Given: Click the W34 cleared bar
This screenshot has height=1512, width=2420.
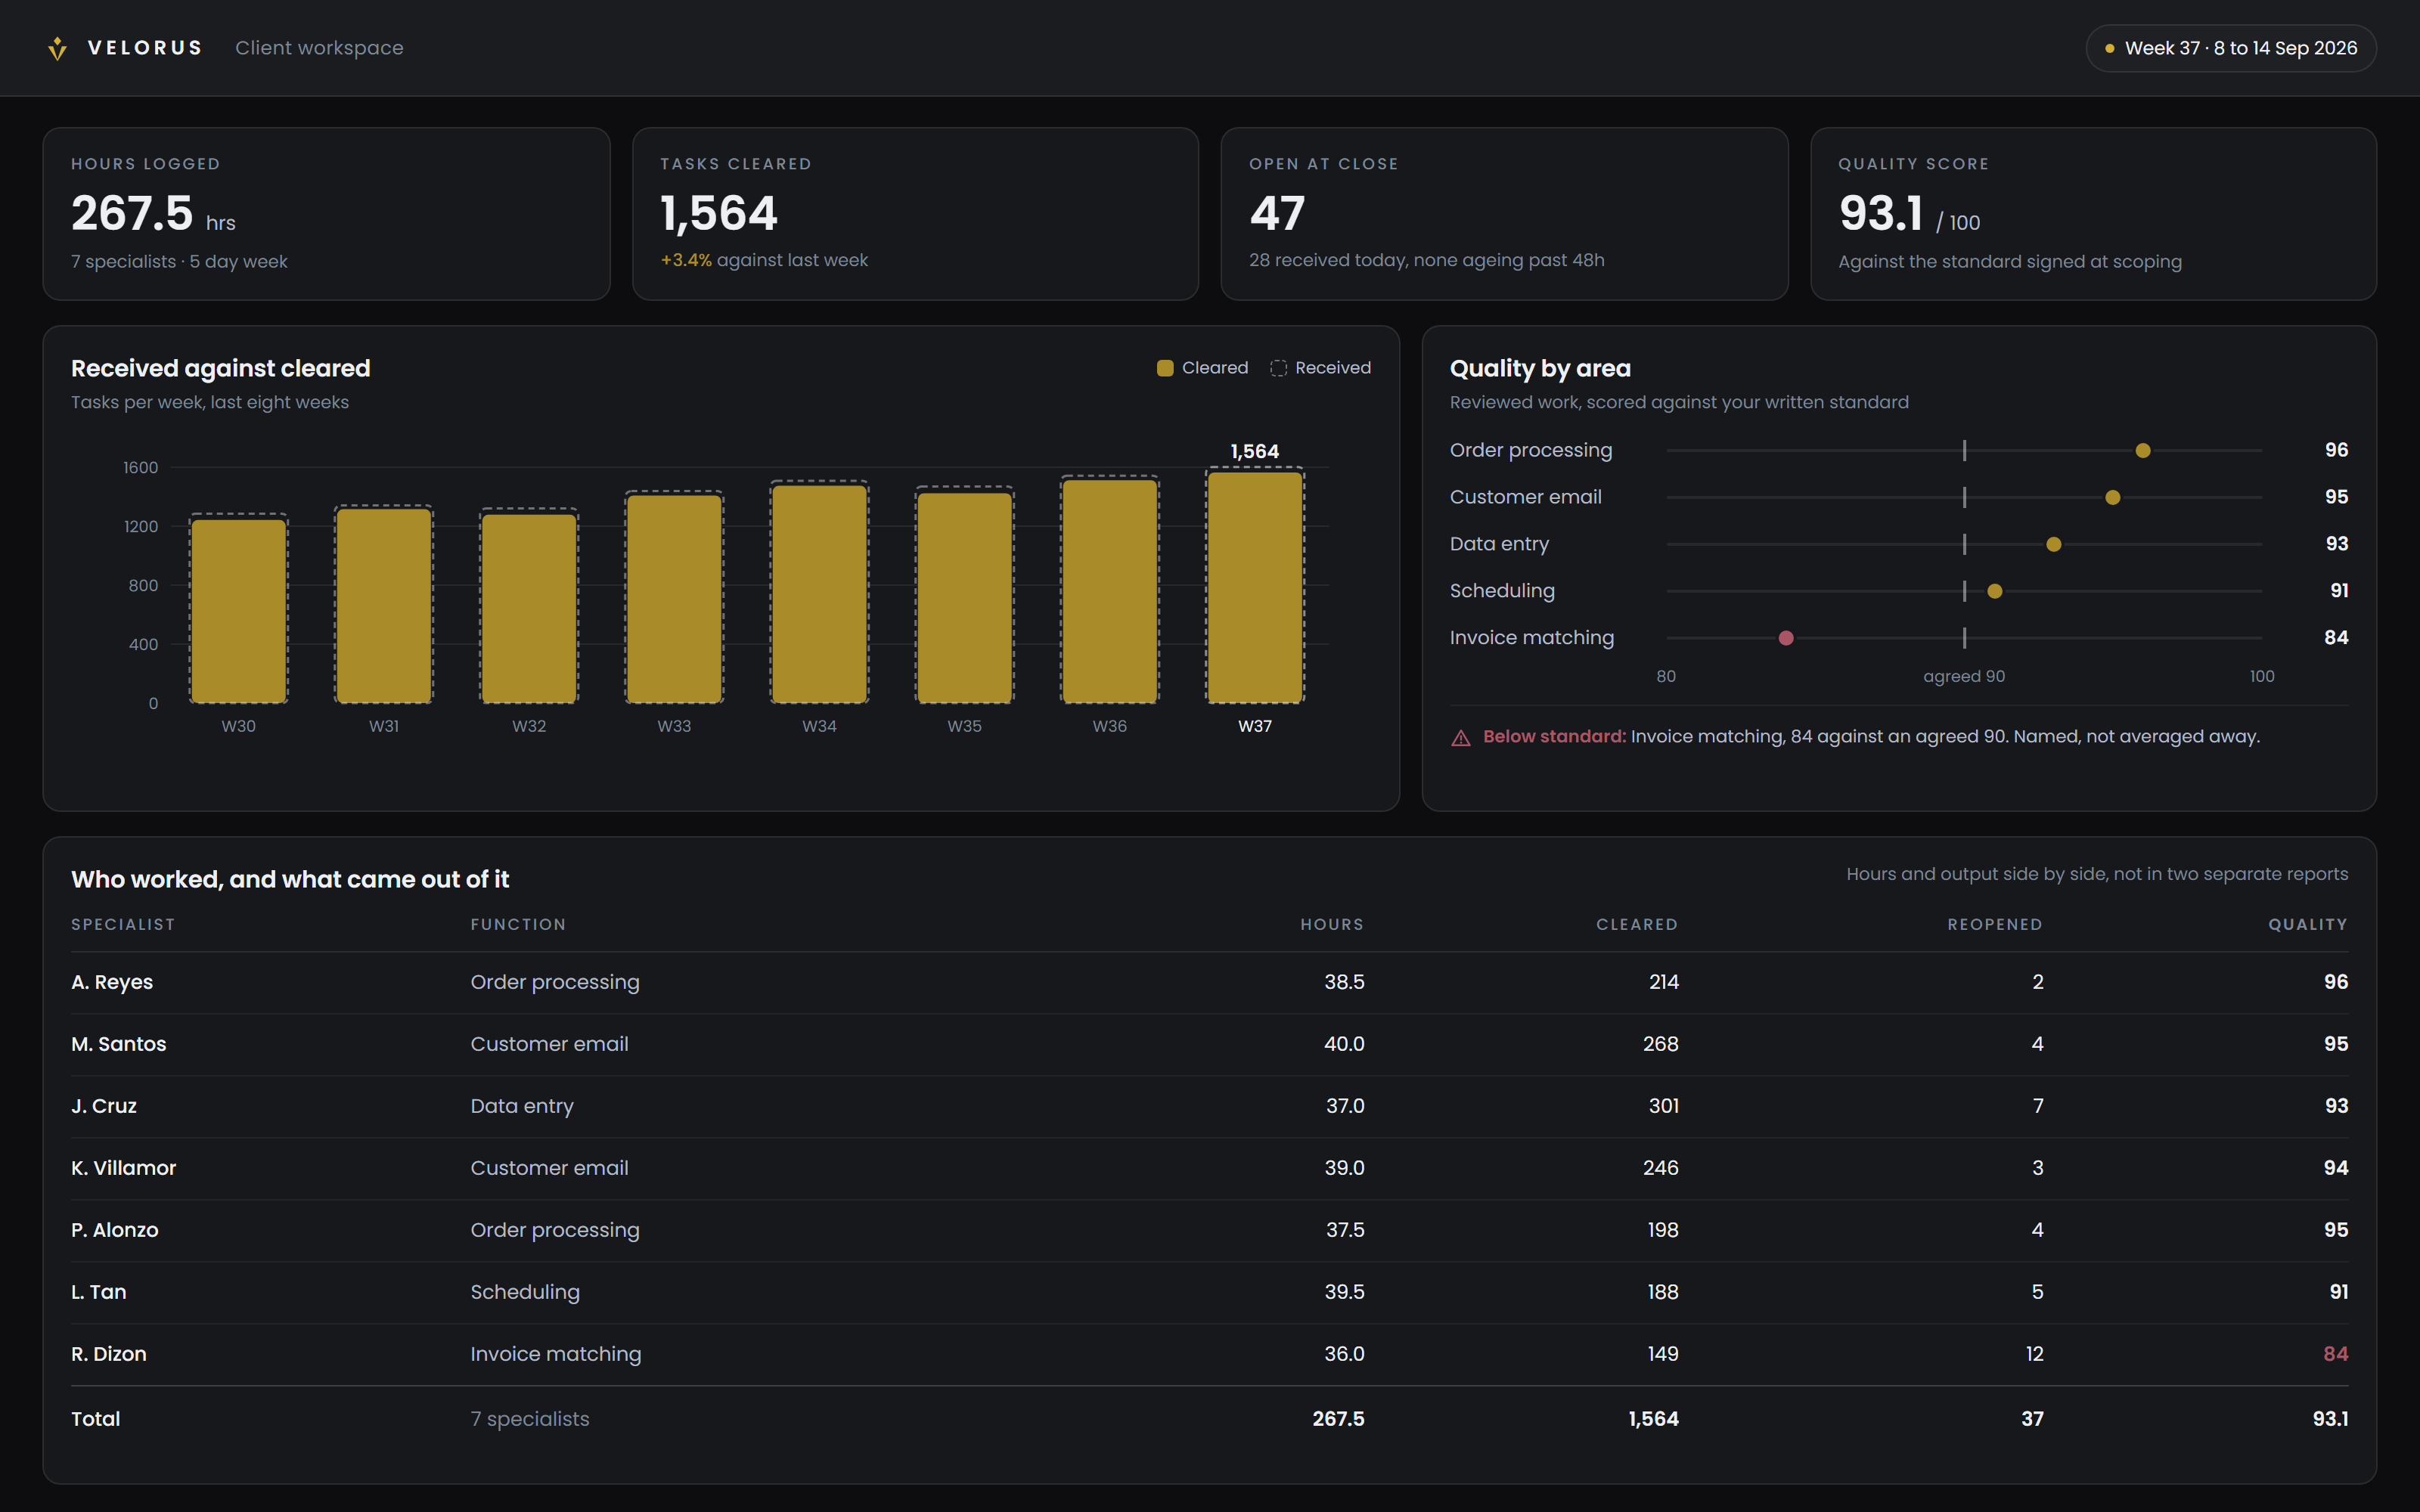Looking at the screenshot, I should pyautogui.click(x=819, y=594).
